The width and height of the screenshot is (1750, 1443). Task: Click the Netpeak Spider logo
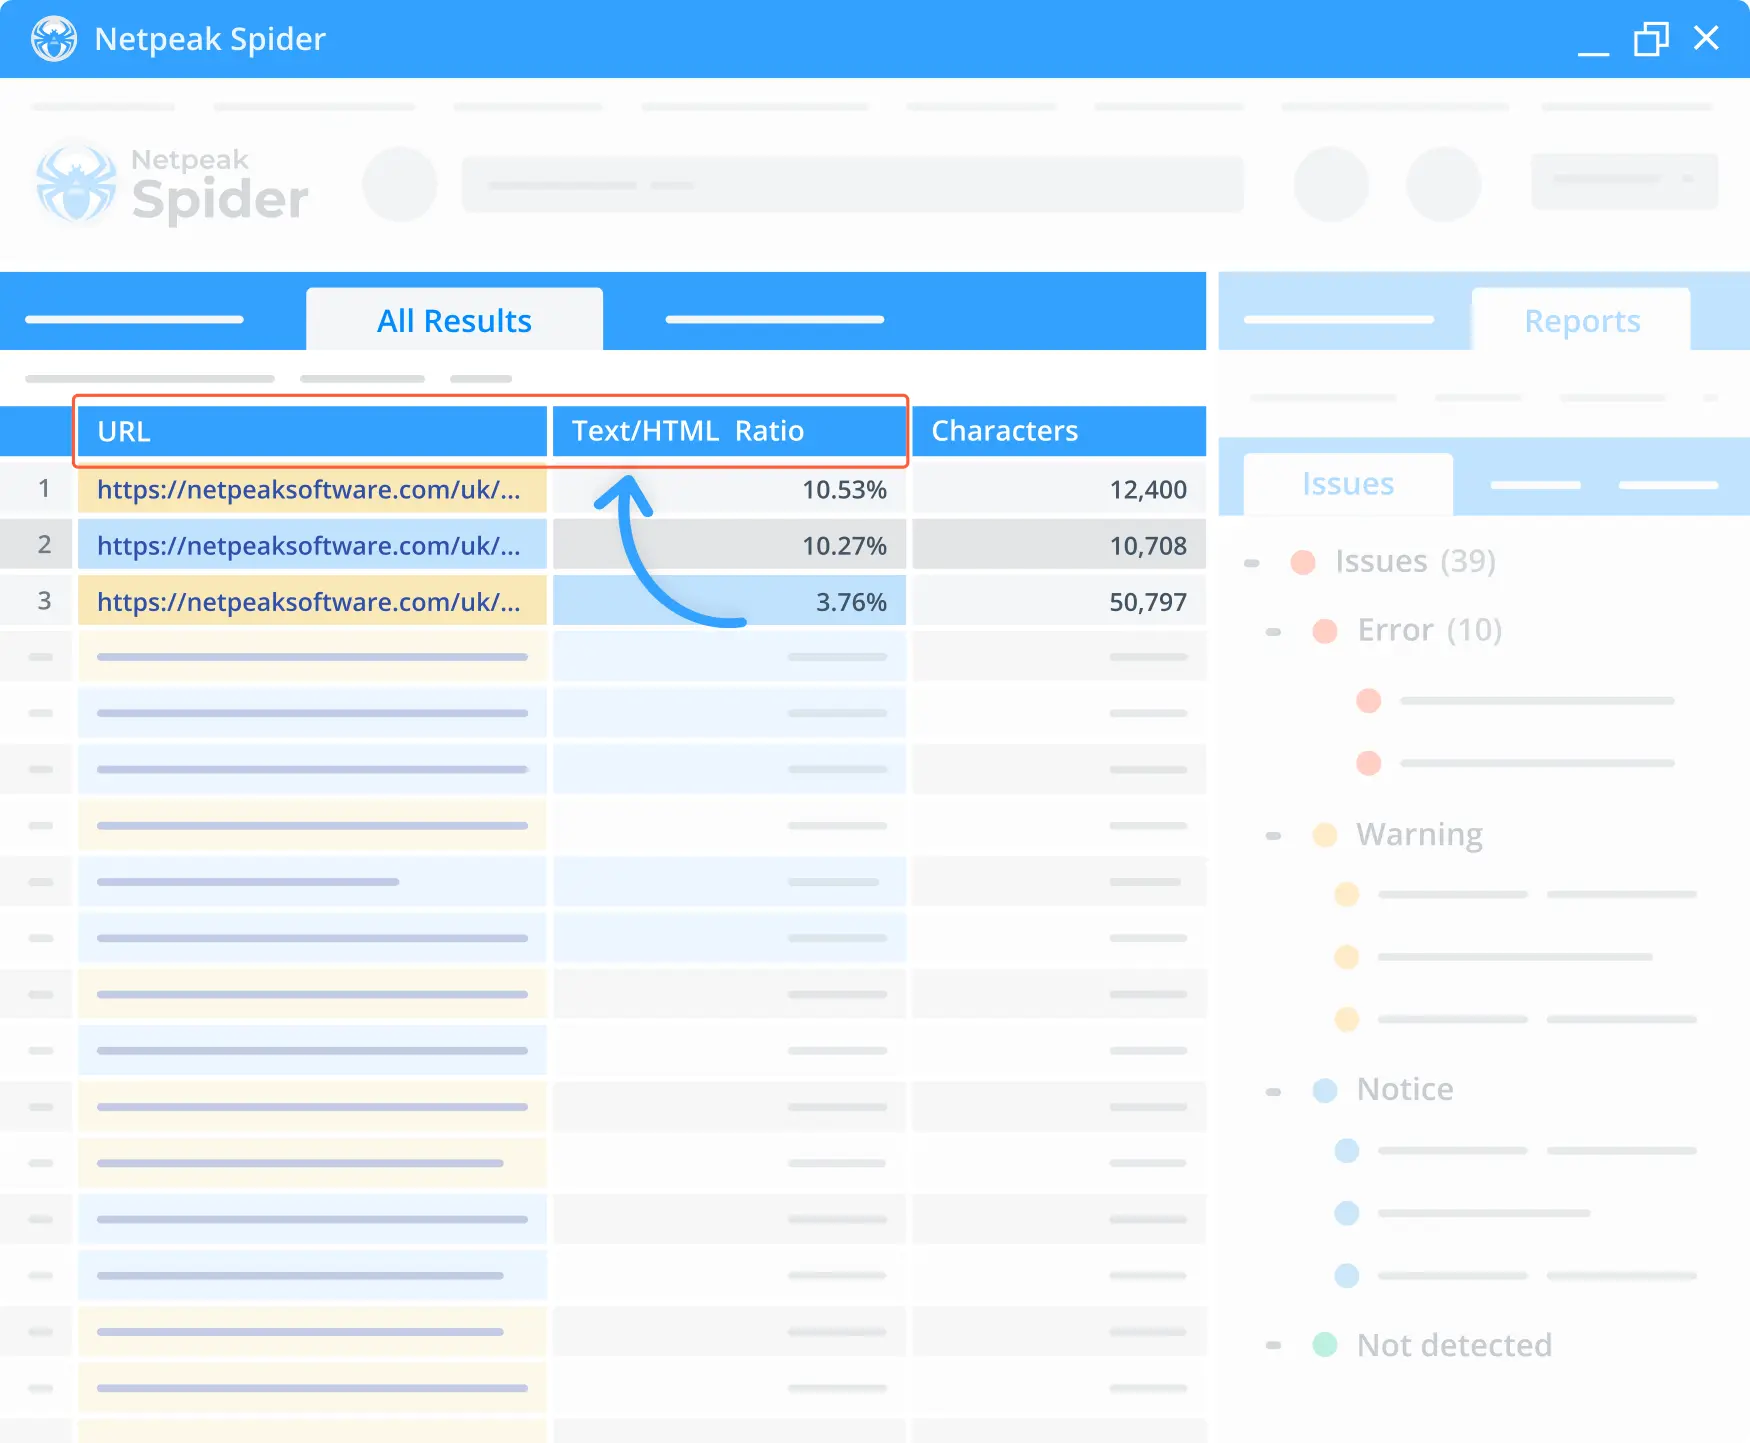click(x=172, y=186)
